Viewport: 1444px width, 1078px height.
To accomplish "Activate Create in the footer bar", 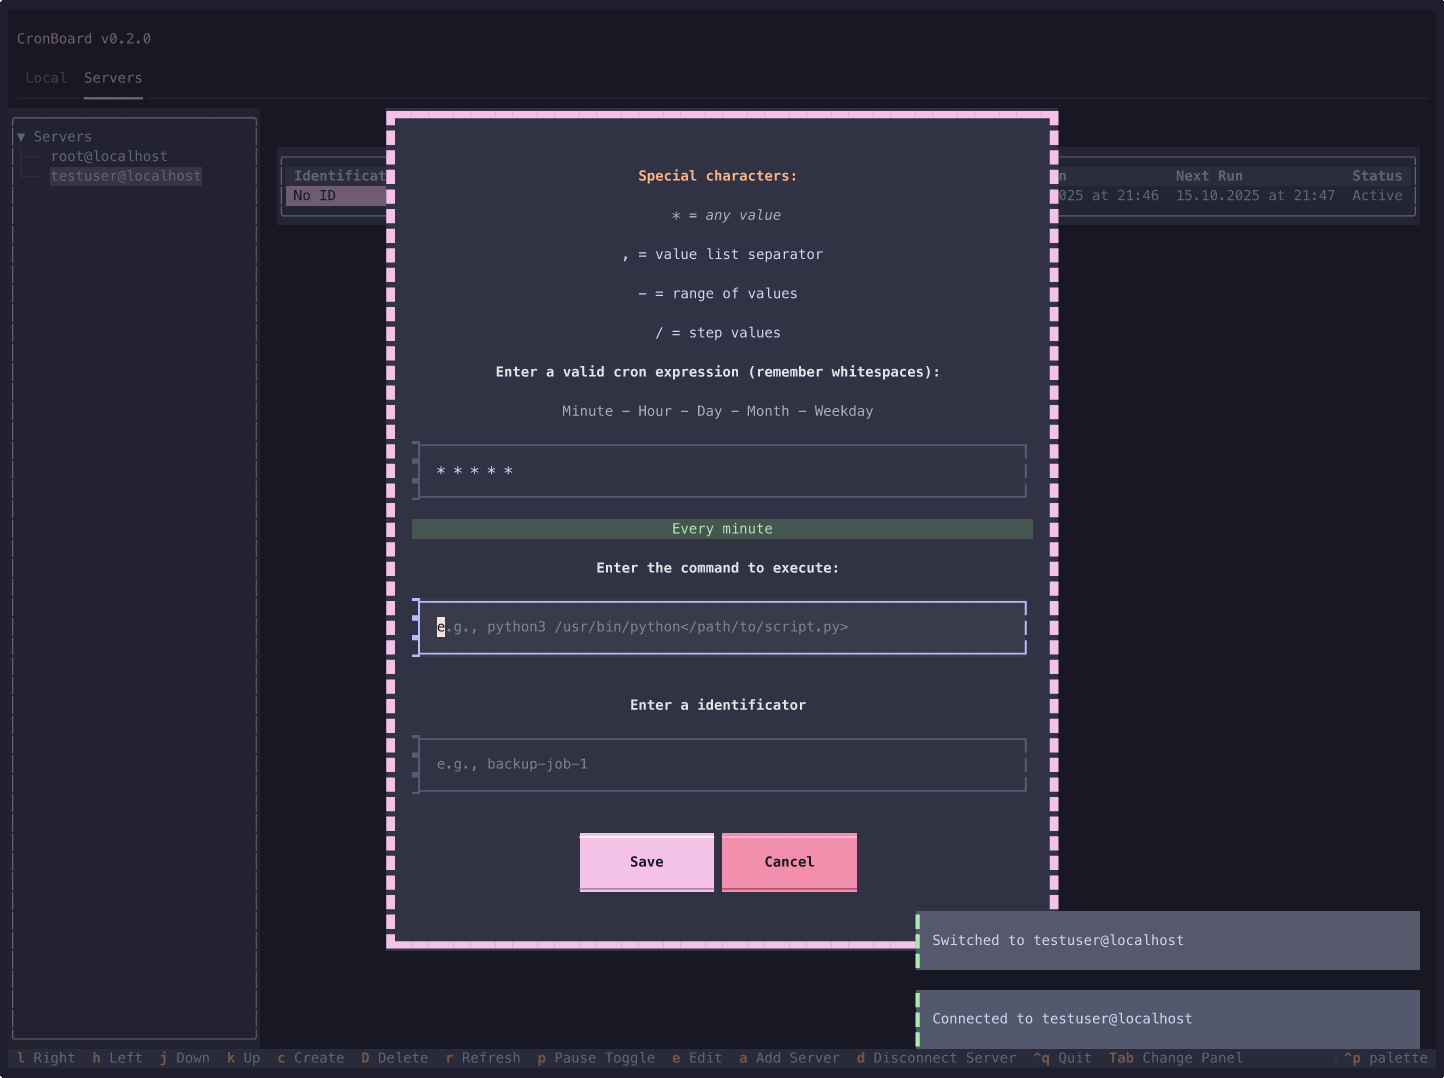I will tap(311, 1057).
